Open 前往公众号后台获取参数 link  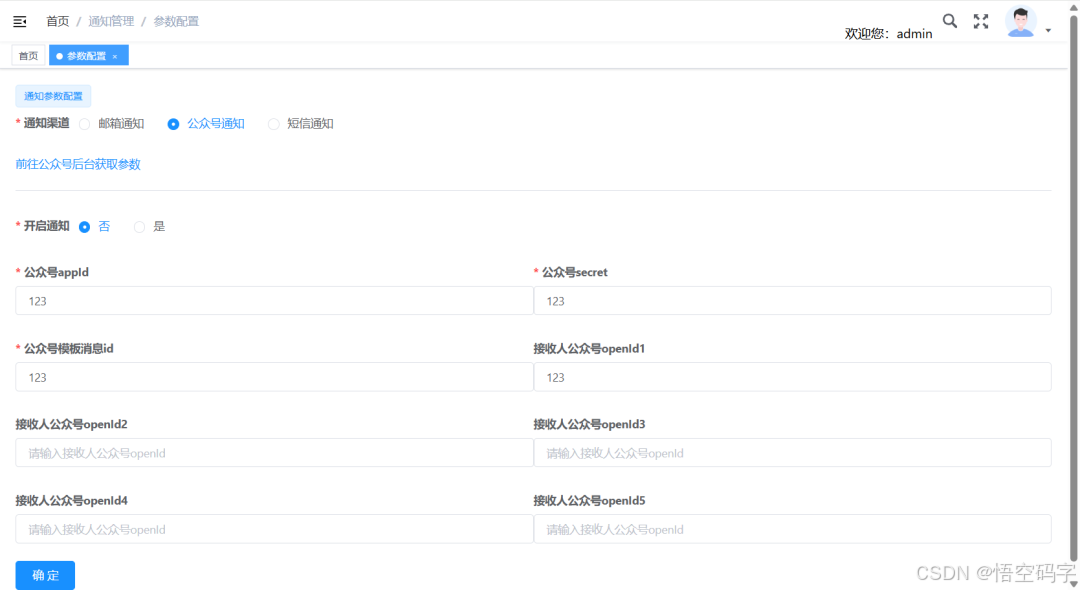[78, 164]
